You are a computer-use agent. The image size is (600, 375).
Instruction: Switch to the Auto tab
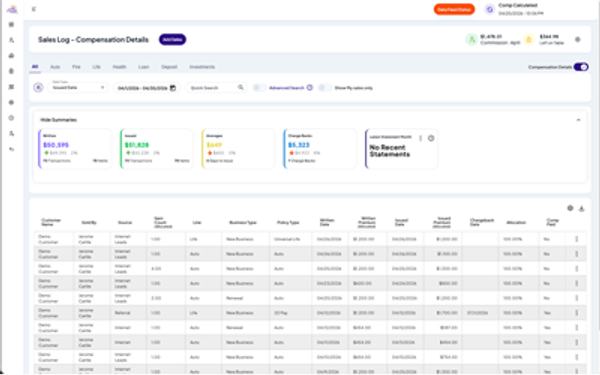(x=55, y=67)
